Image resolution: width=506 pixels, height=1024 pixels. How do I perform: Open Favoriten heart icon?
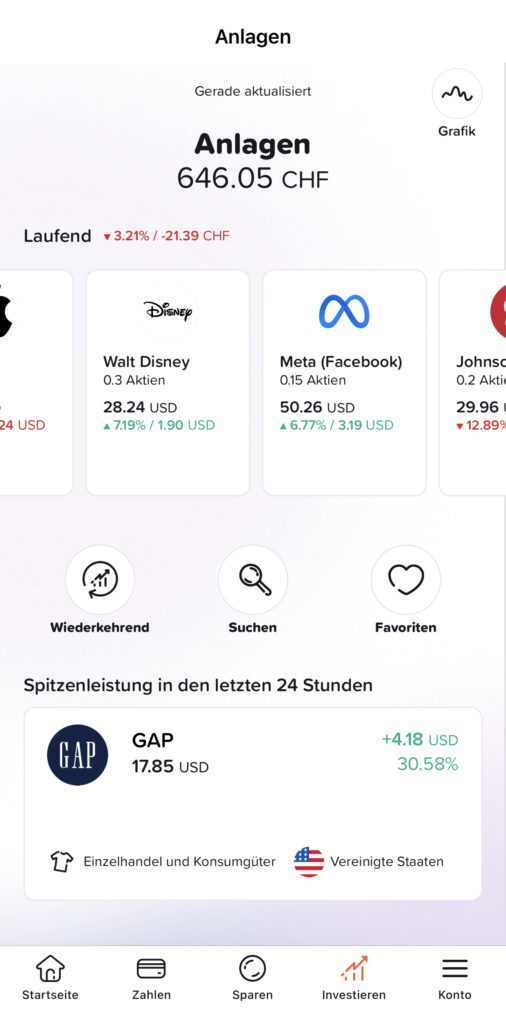click(405, 579)
